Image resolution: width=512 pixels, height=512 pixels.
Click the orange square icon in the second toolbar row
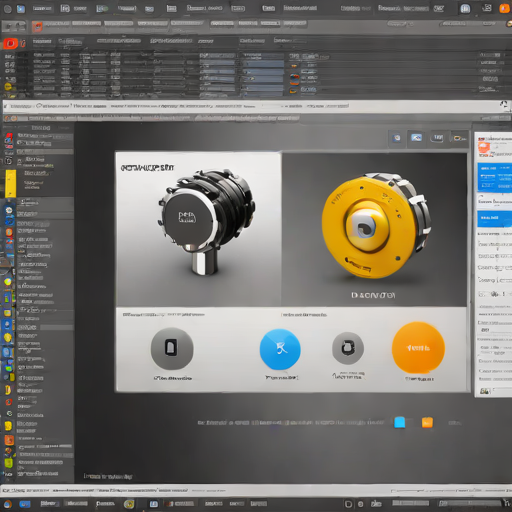pyautogui.click(x=37, y=26)
